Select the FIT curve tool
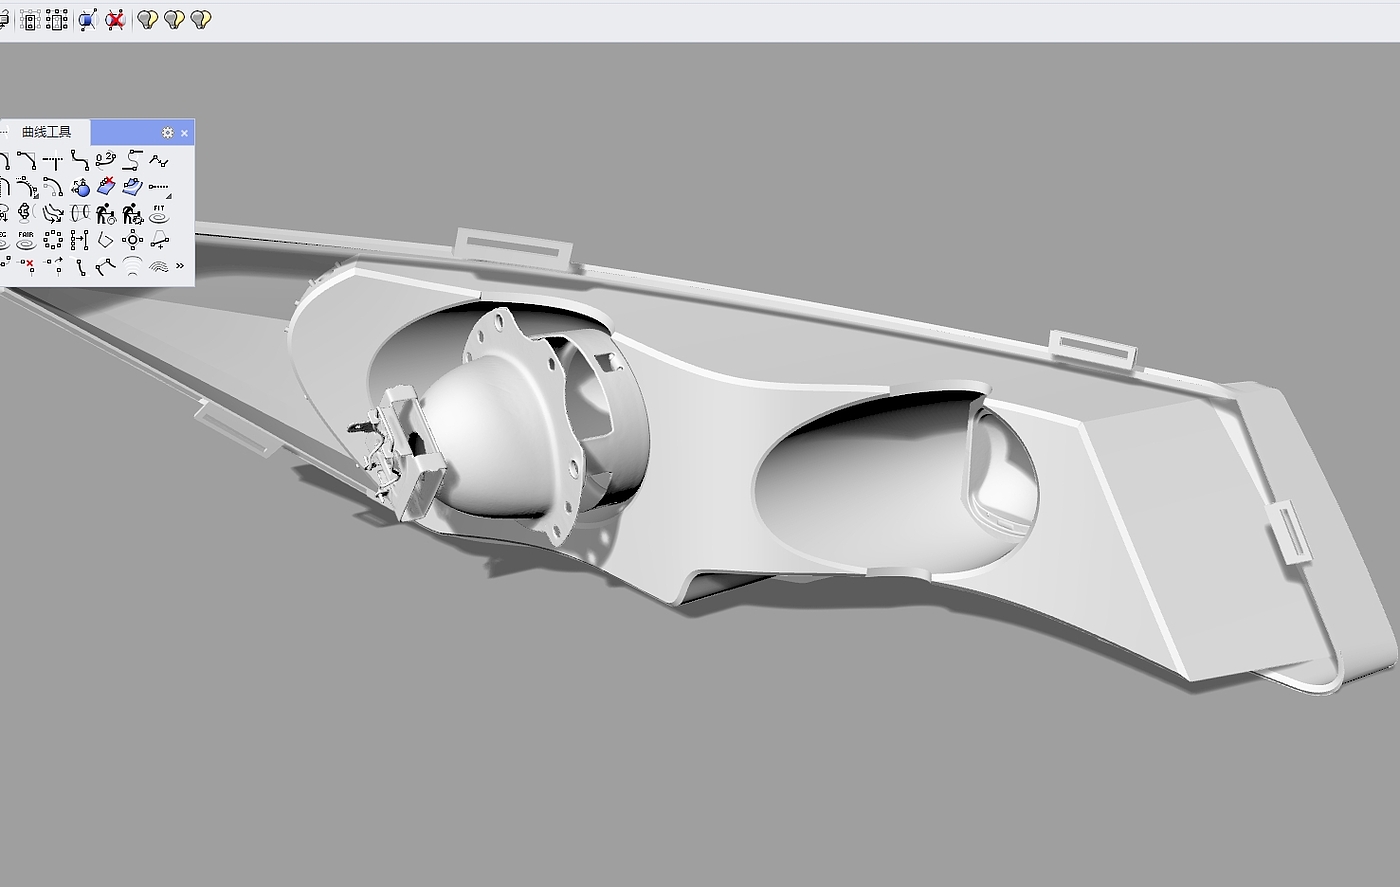Screen dimensions: 1400x887 159,213
